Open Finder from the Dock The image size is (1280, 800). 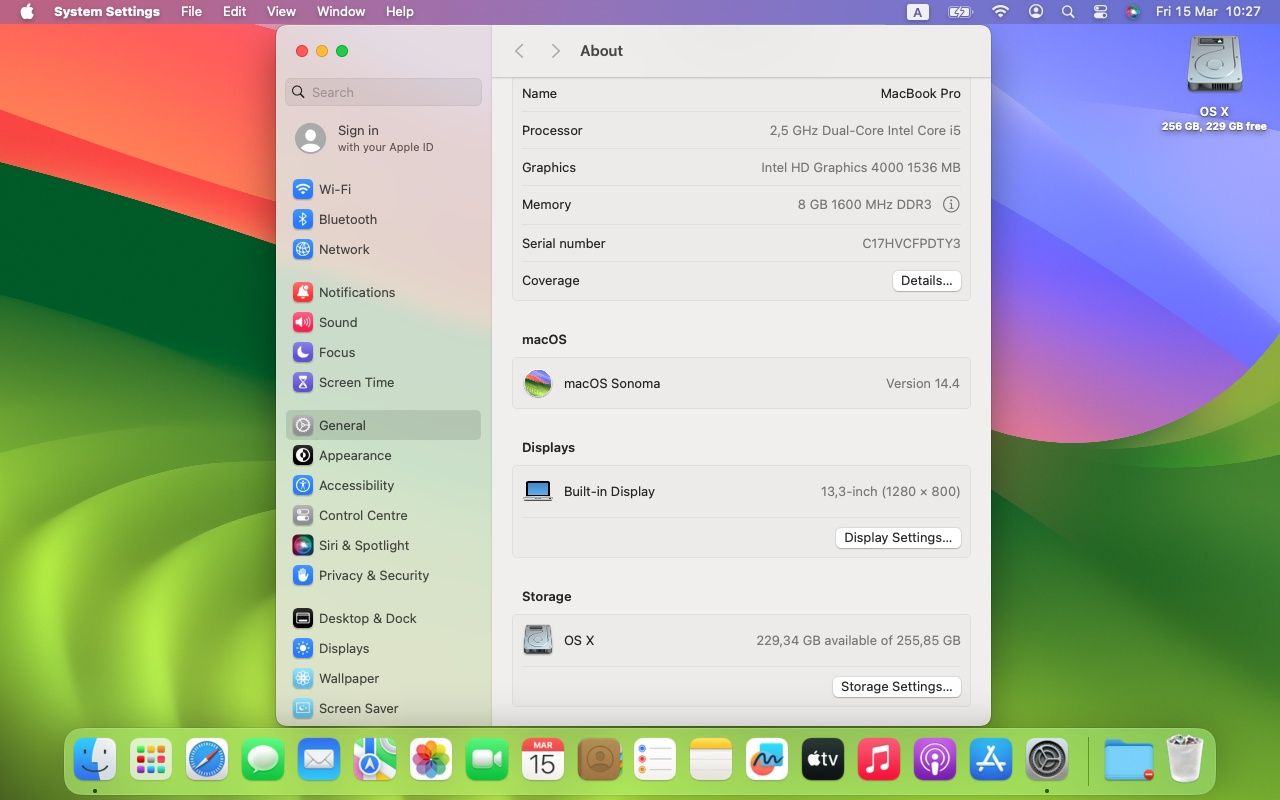95,760
